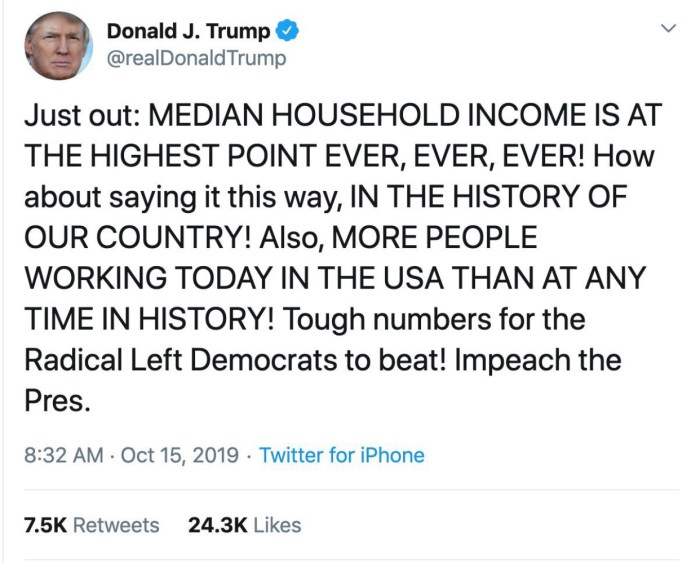Screen dimensions: 700x563
Task: Click the blue verified badge
Action: (289, 32)
